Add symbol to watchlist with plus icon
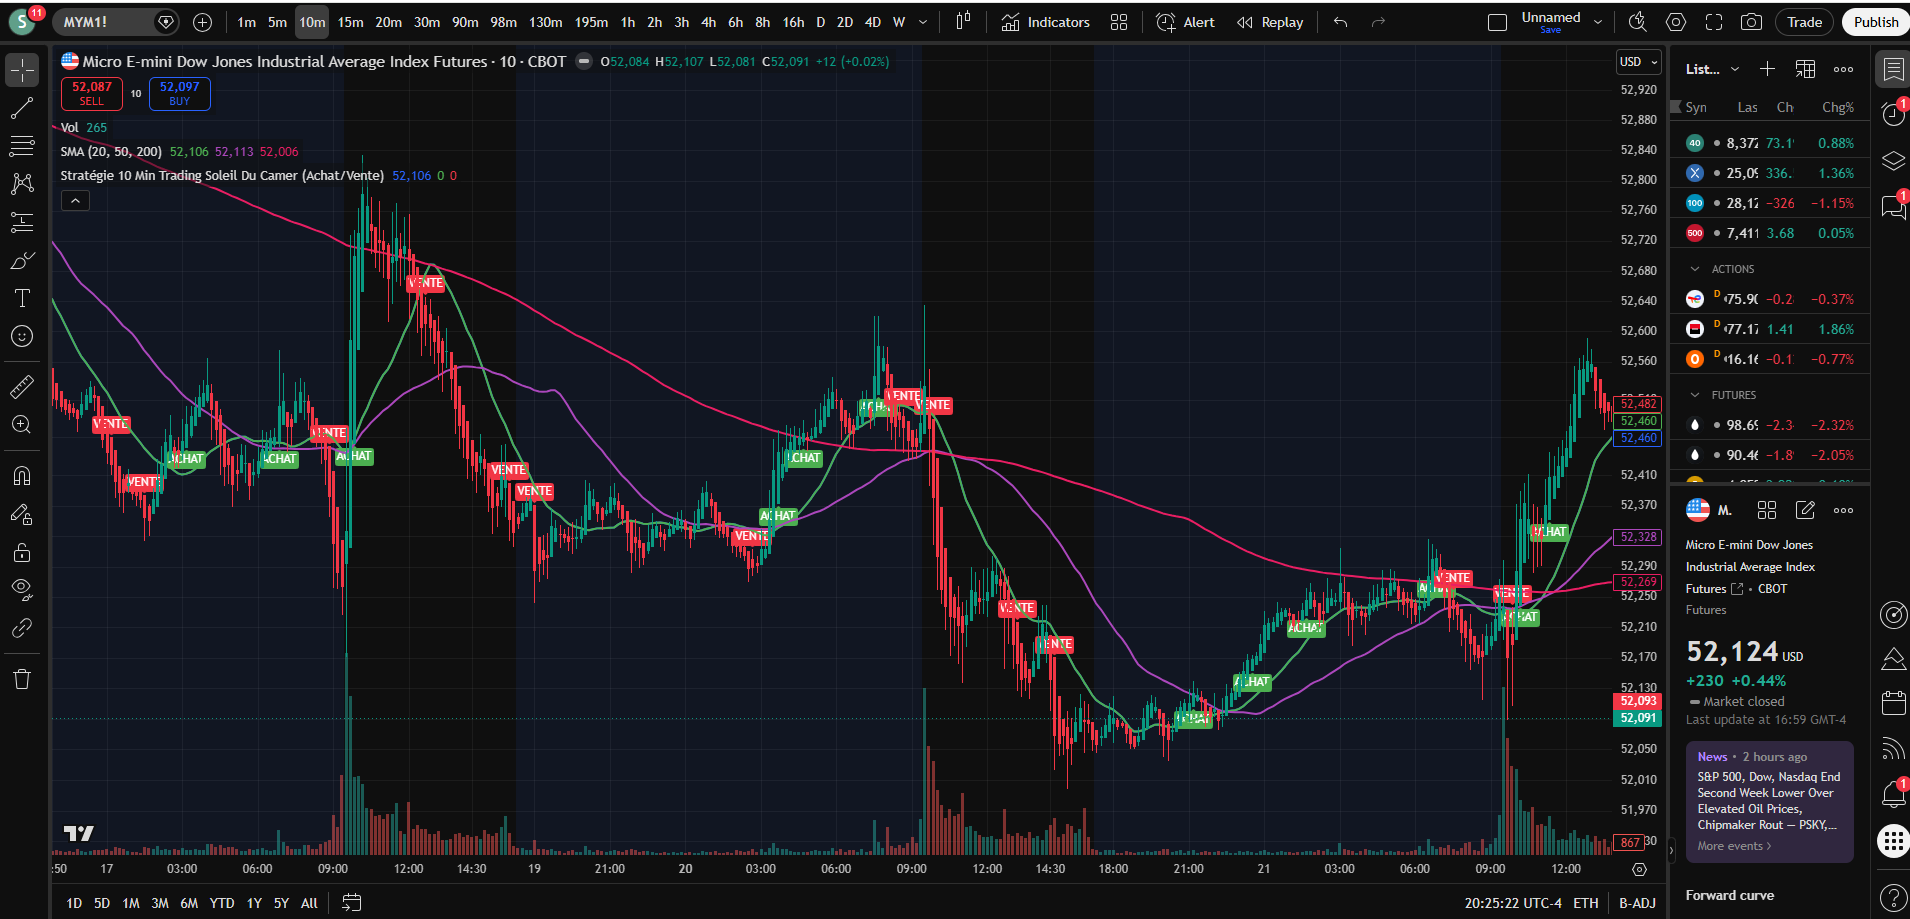Screen dimensions: 1910x919 pos(1767,69)
